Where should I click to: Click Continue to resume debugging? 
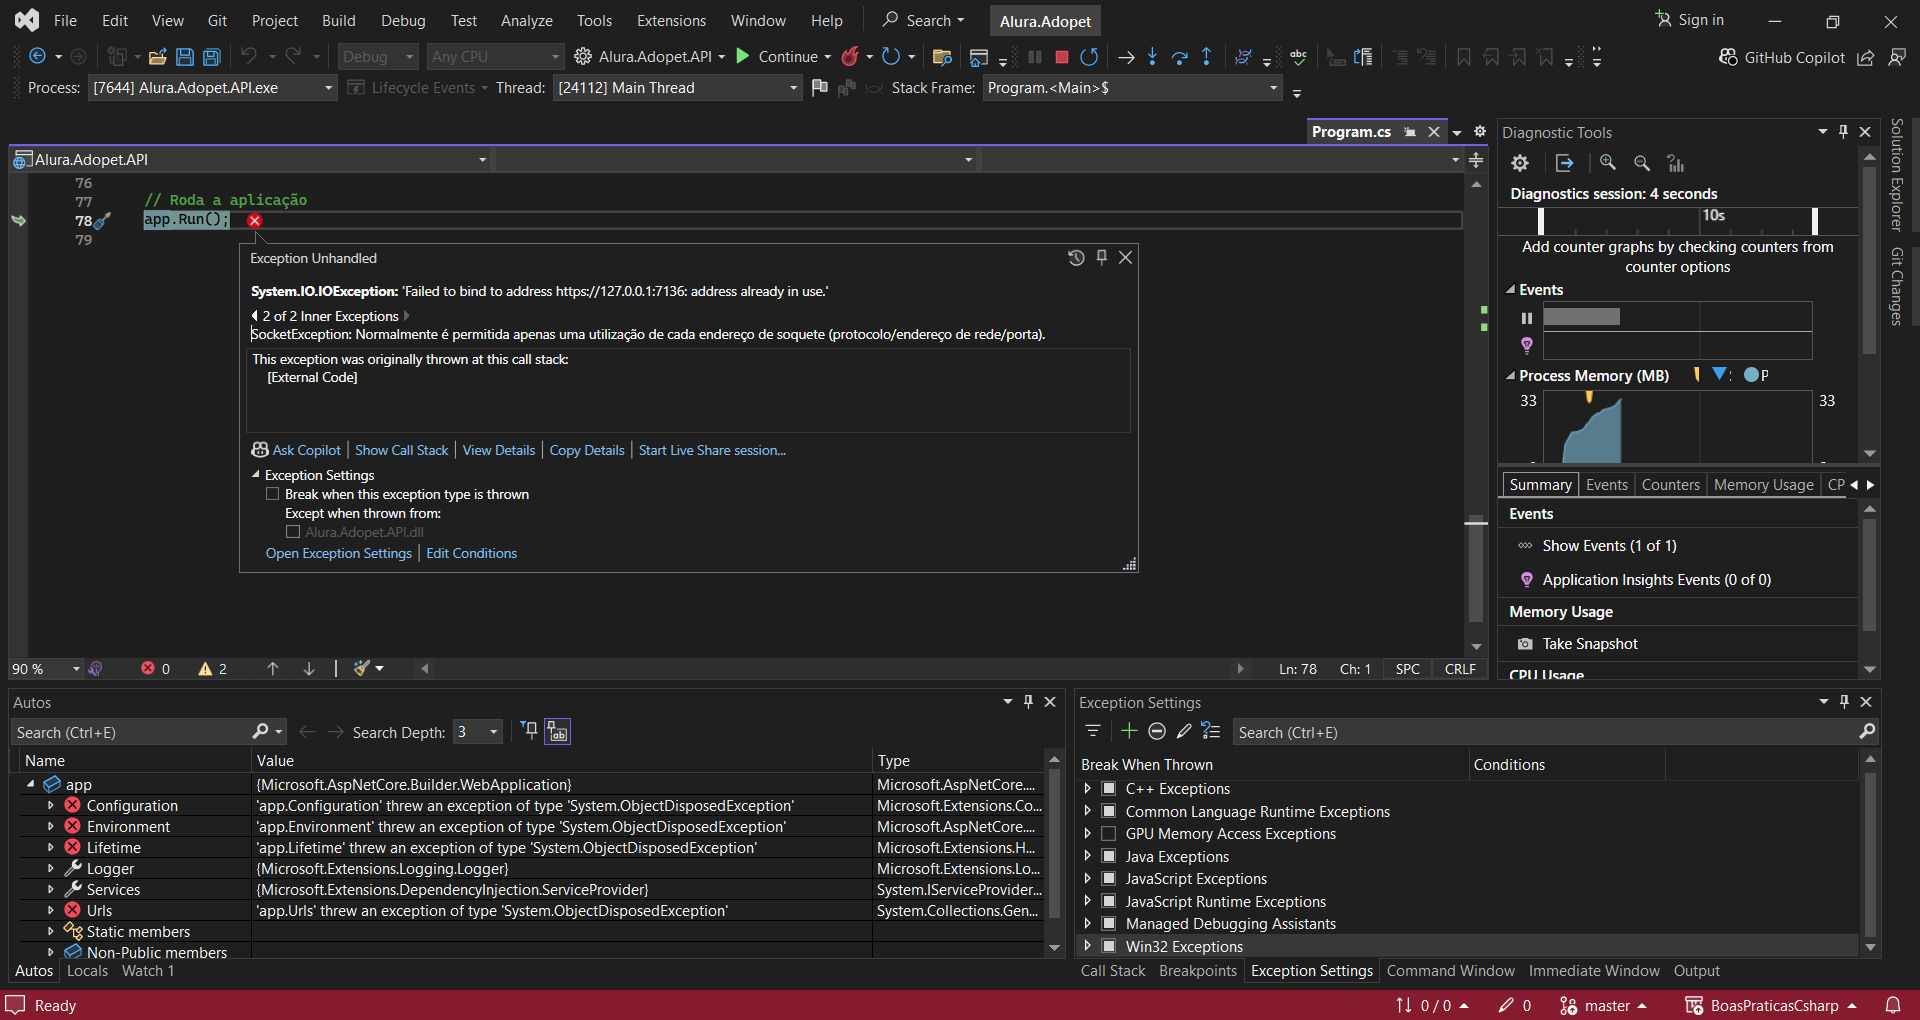[x=777, y=57]
